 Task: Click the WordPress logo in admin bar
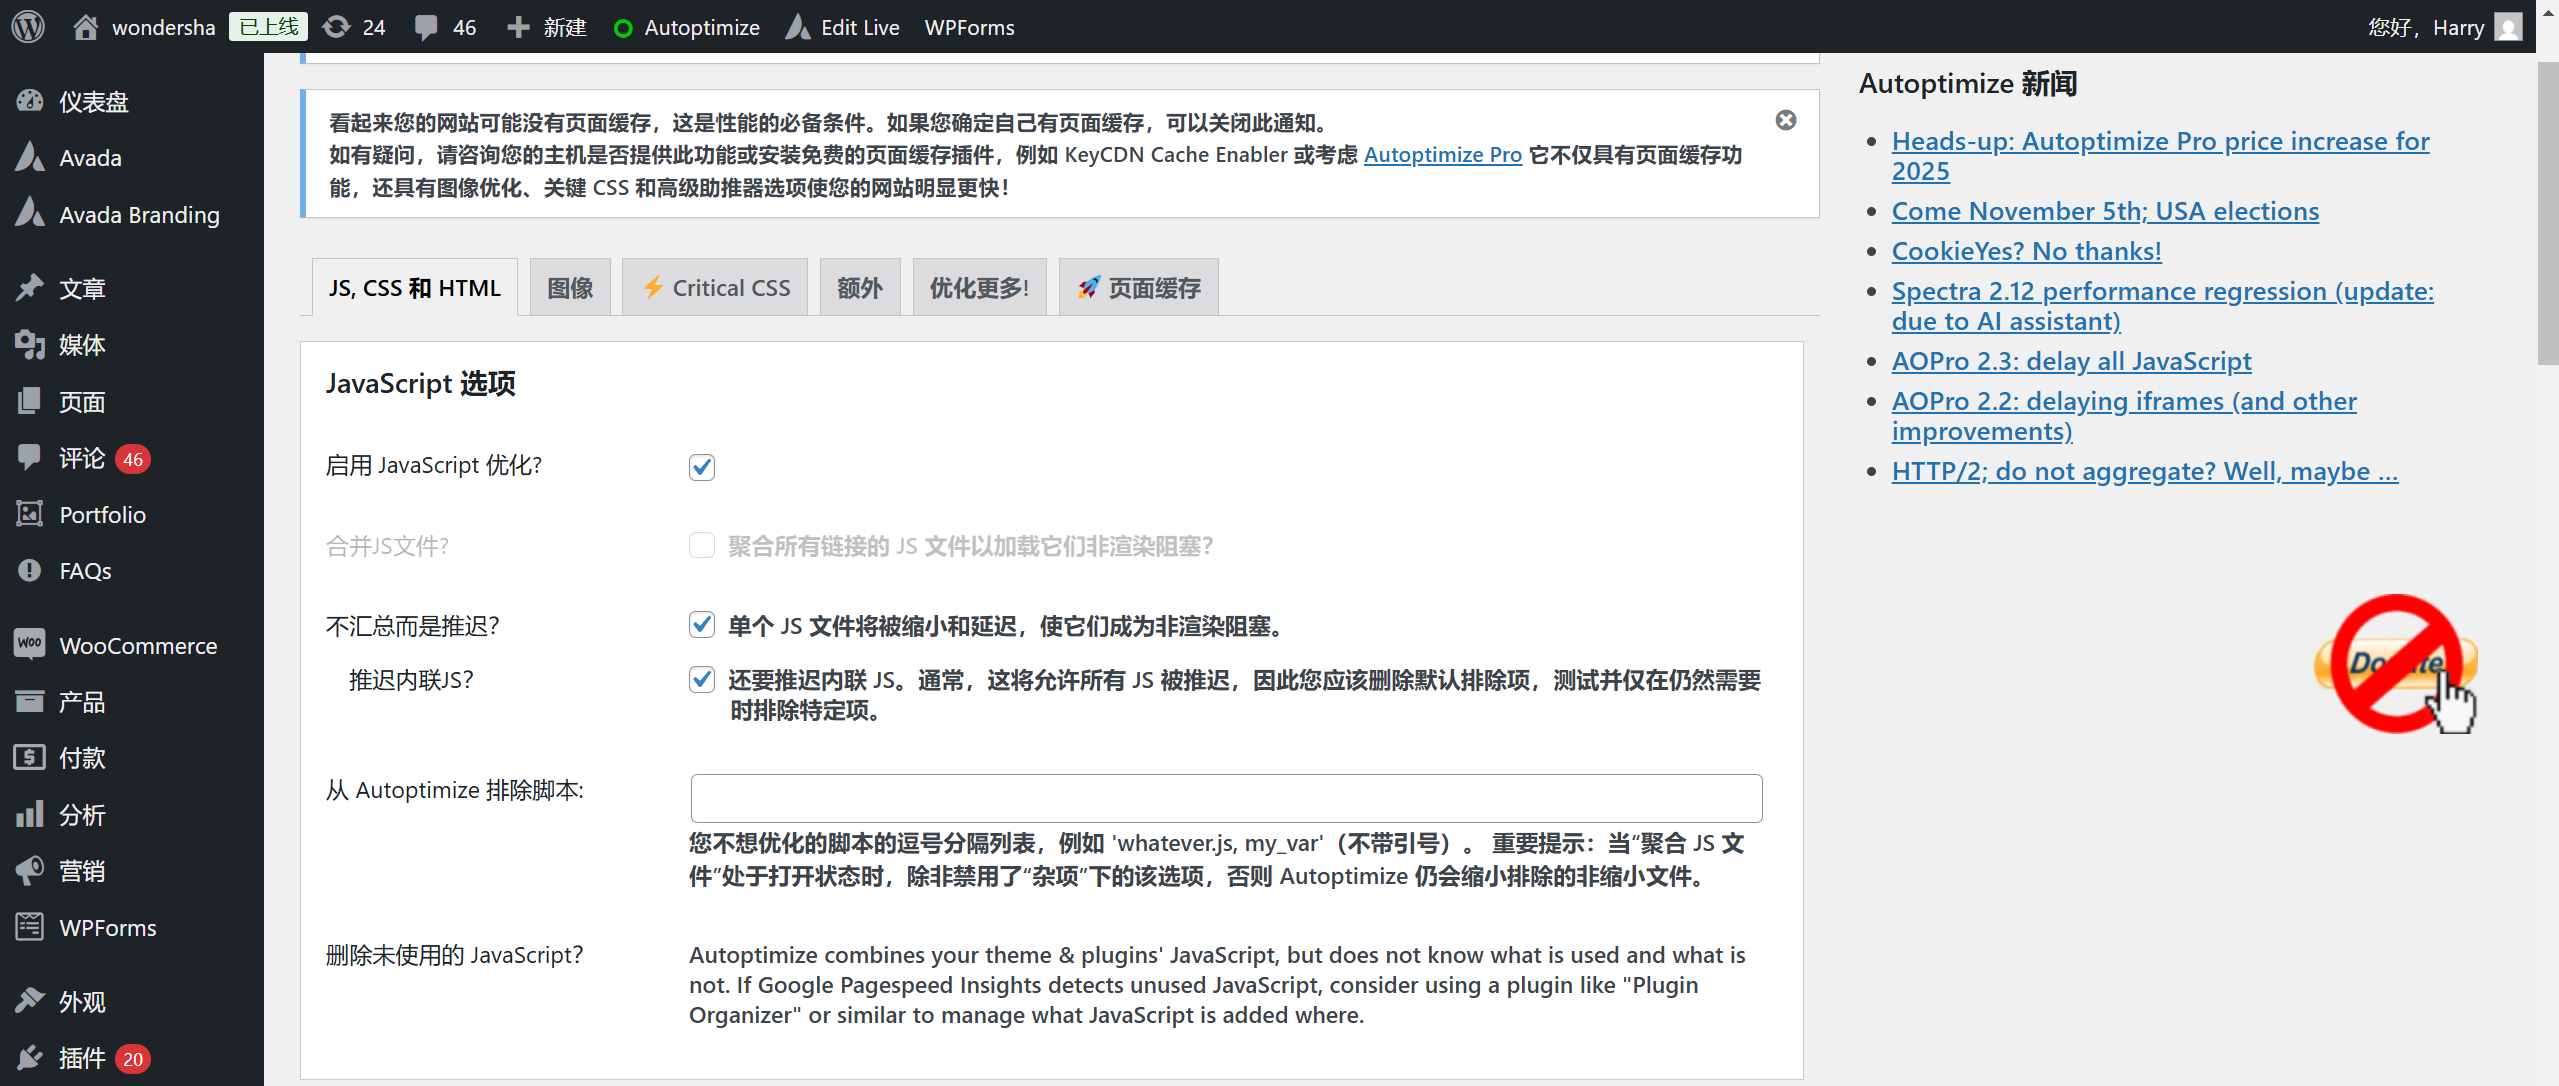coord(27,27)
